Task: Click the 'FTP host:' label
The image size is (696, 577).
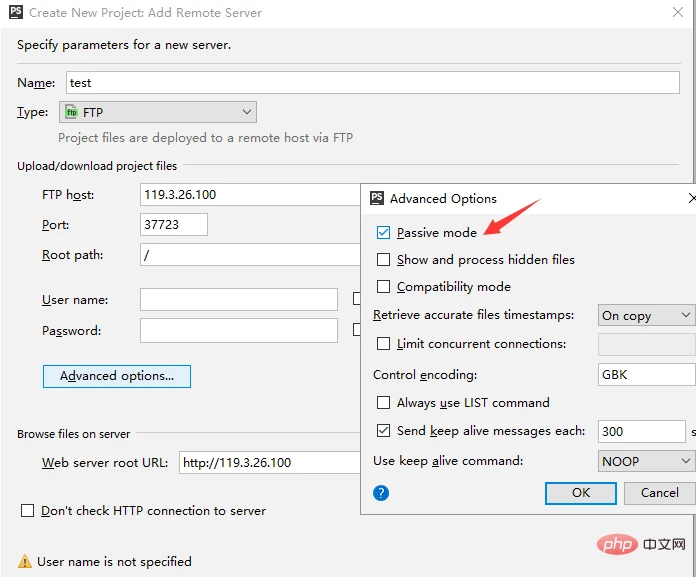Action: [68, 195]
